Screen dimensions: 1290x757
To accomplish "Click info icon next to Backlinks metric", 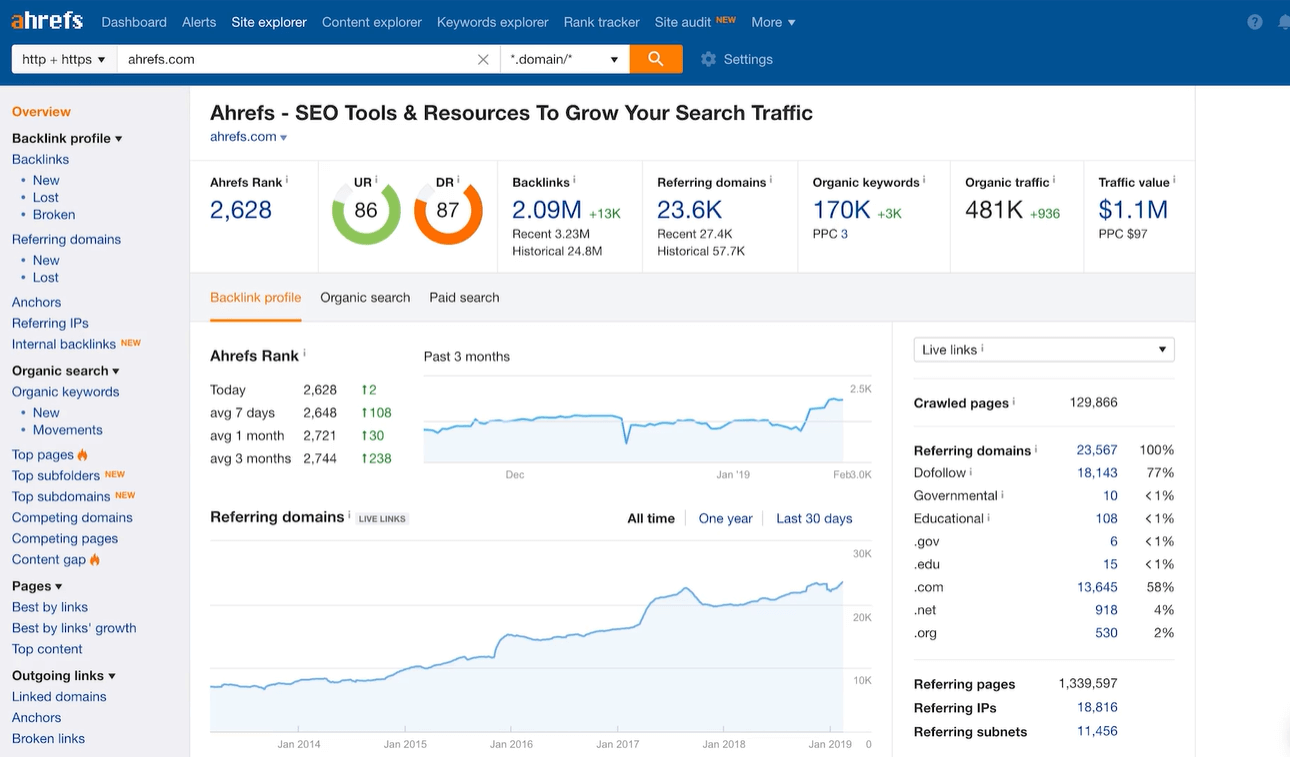I will pyautogui.click(x=574, y=180).
